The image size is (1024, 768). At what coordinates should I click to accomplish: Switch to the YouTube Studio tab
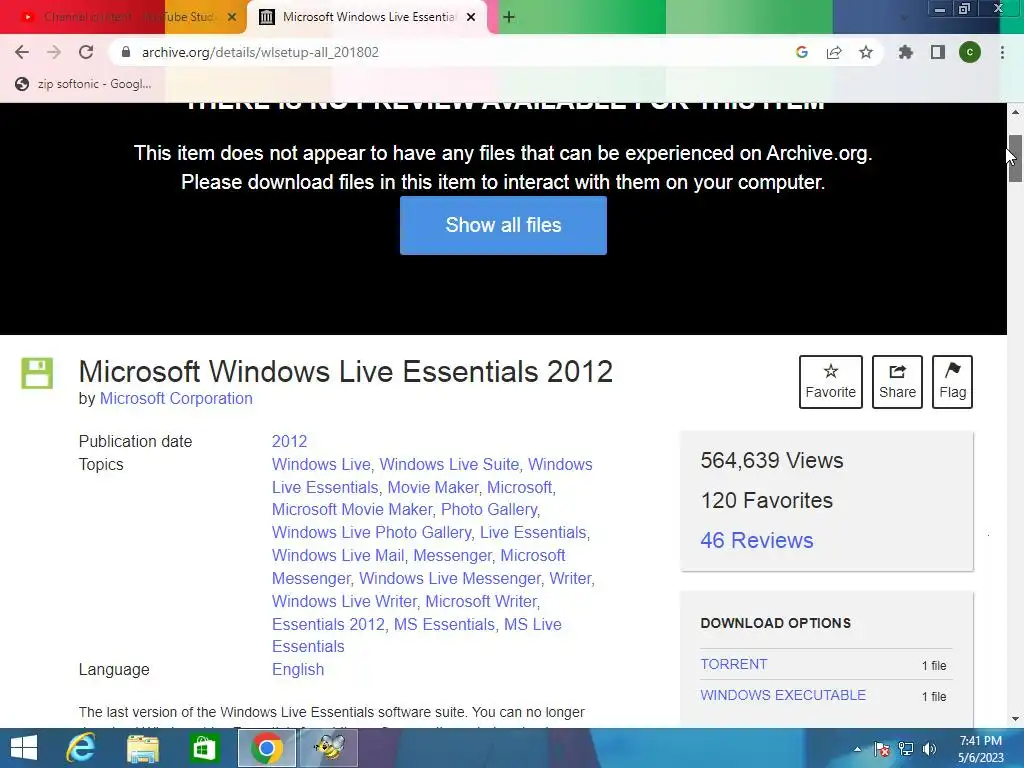[x=123, y=17]
